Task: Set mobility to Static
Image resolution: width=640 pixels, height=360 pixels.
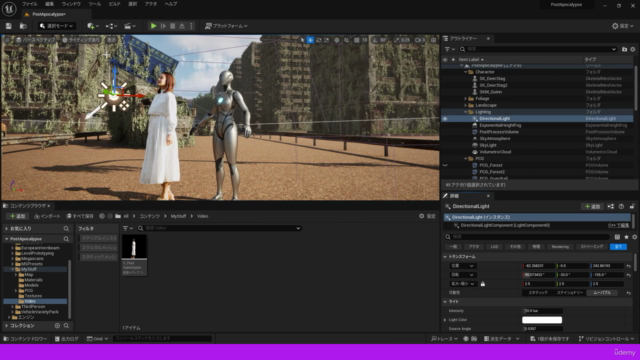Action: coord(538,293)
